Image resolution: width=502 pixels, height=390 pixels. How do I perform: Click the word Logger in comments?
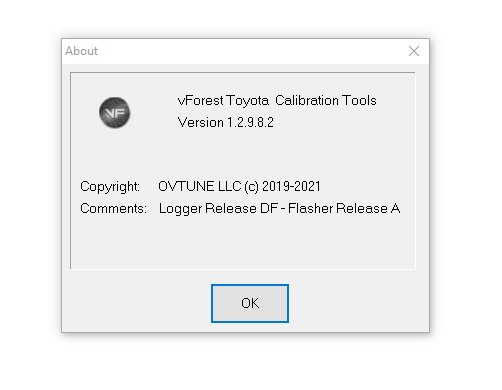[180, 209]
